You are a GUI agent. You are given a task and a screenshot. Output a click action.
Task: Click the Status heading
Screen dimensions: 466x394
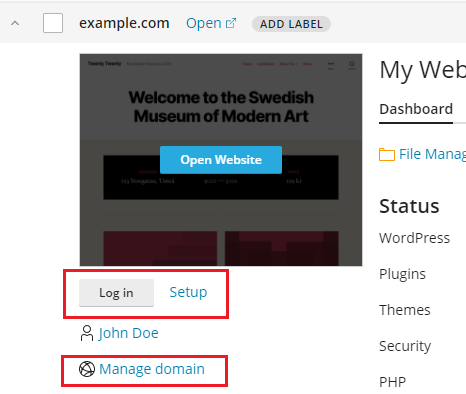[409, 206]
